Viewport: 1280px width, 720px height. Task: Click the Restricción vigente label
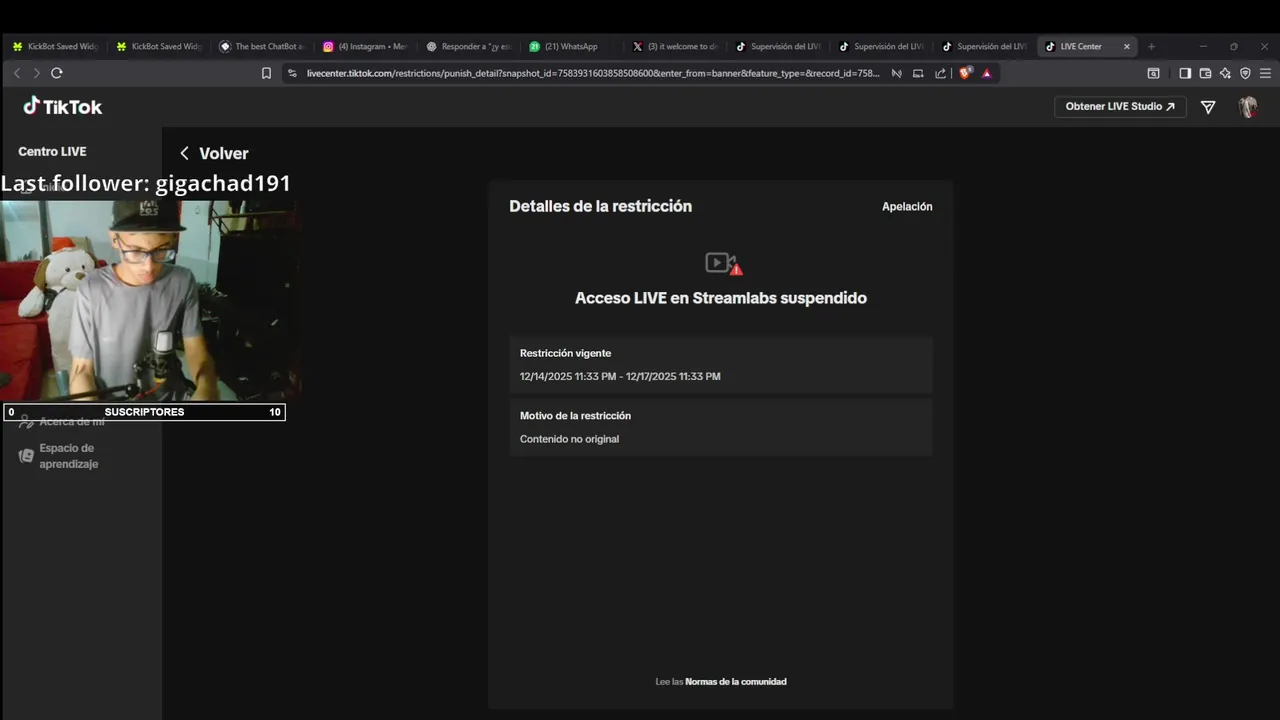click(565, 353)
